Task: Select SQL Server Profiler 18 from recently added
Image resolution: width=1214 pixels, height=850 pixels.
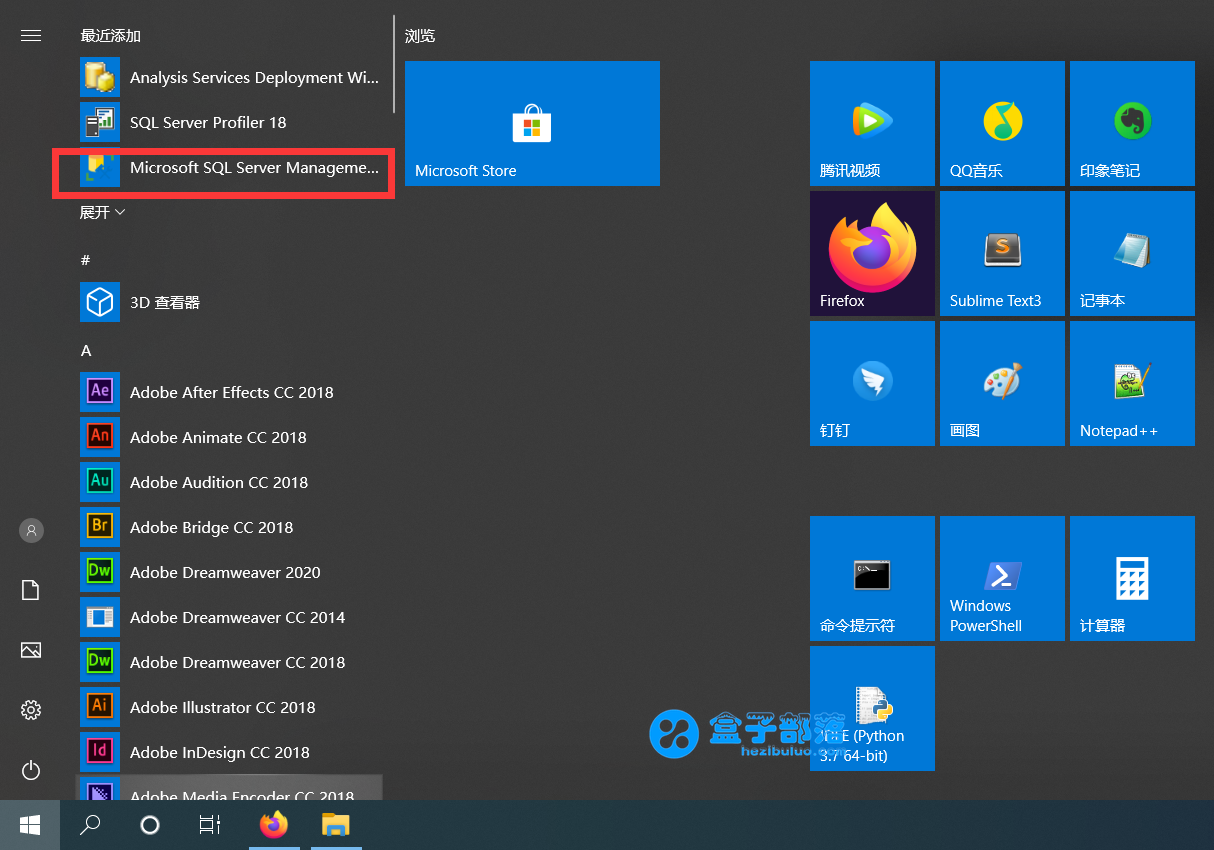Action: coord(207,122)
